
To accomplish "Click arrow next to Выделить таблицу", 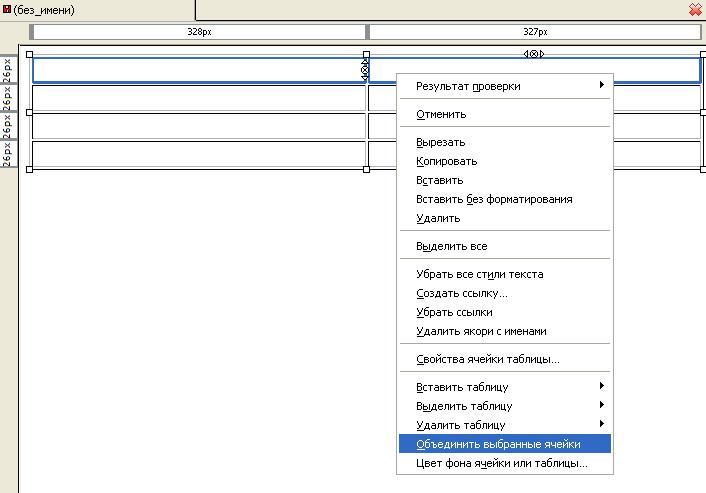I will tap(602, 404).
